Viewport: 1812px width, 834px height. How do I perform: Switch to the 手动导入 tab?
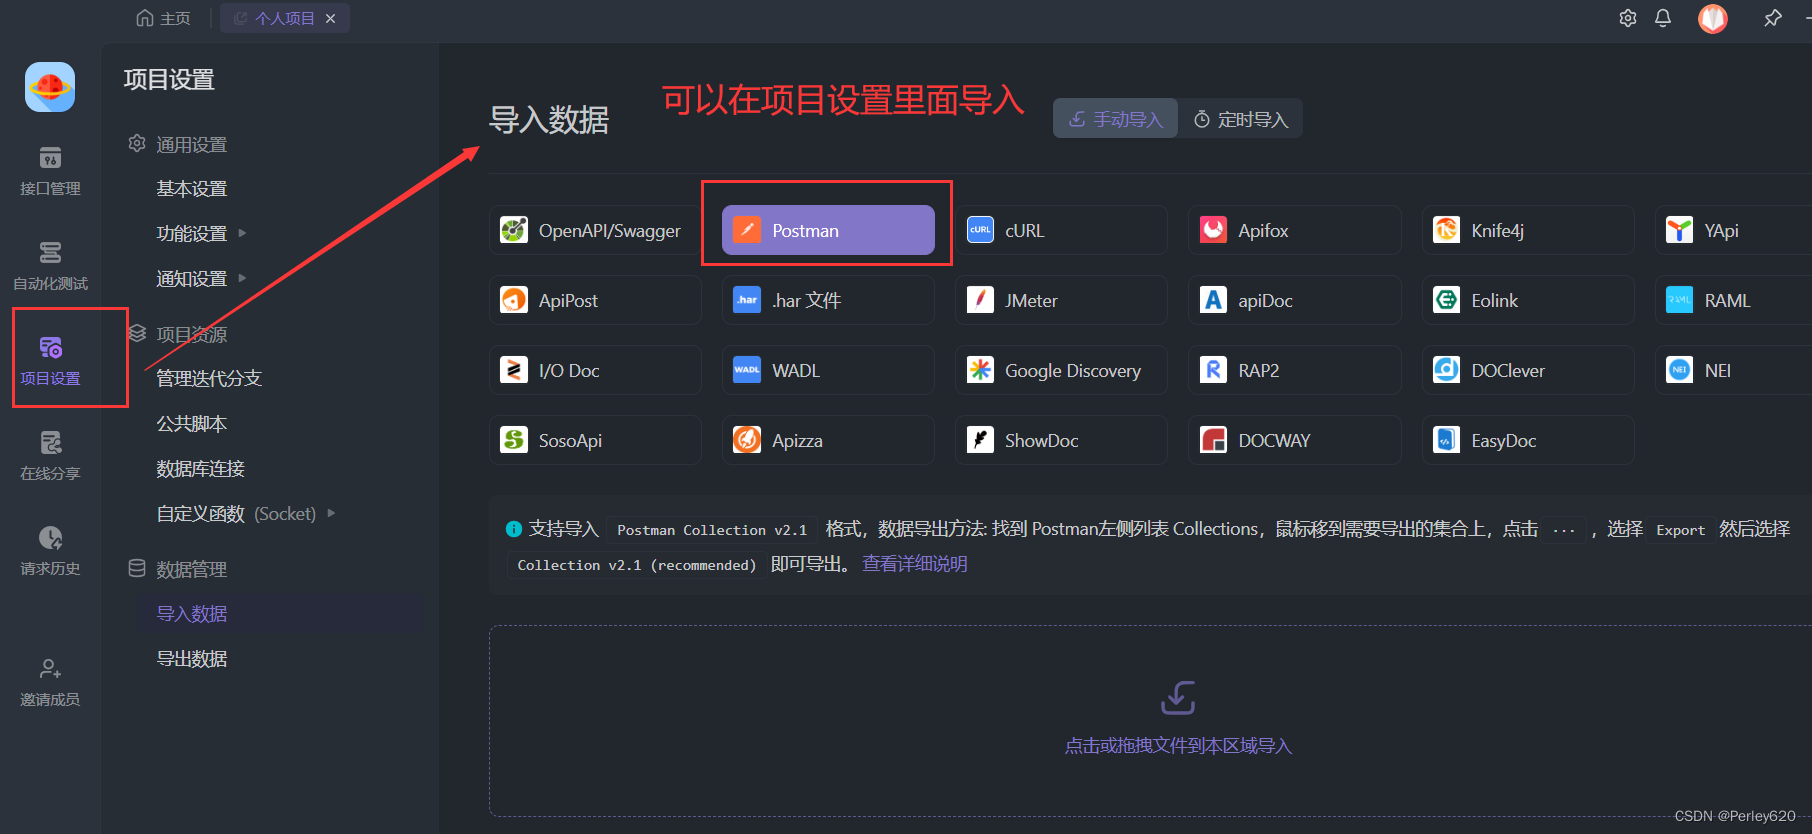[1115, 119]
